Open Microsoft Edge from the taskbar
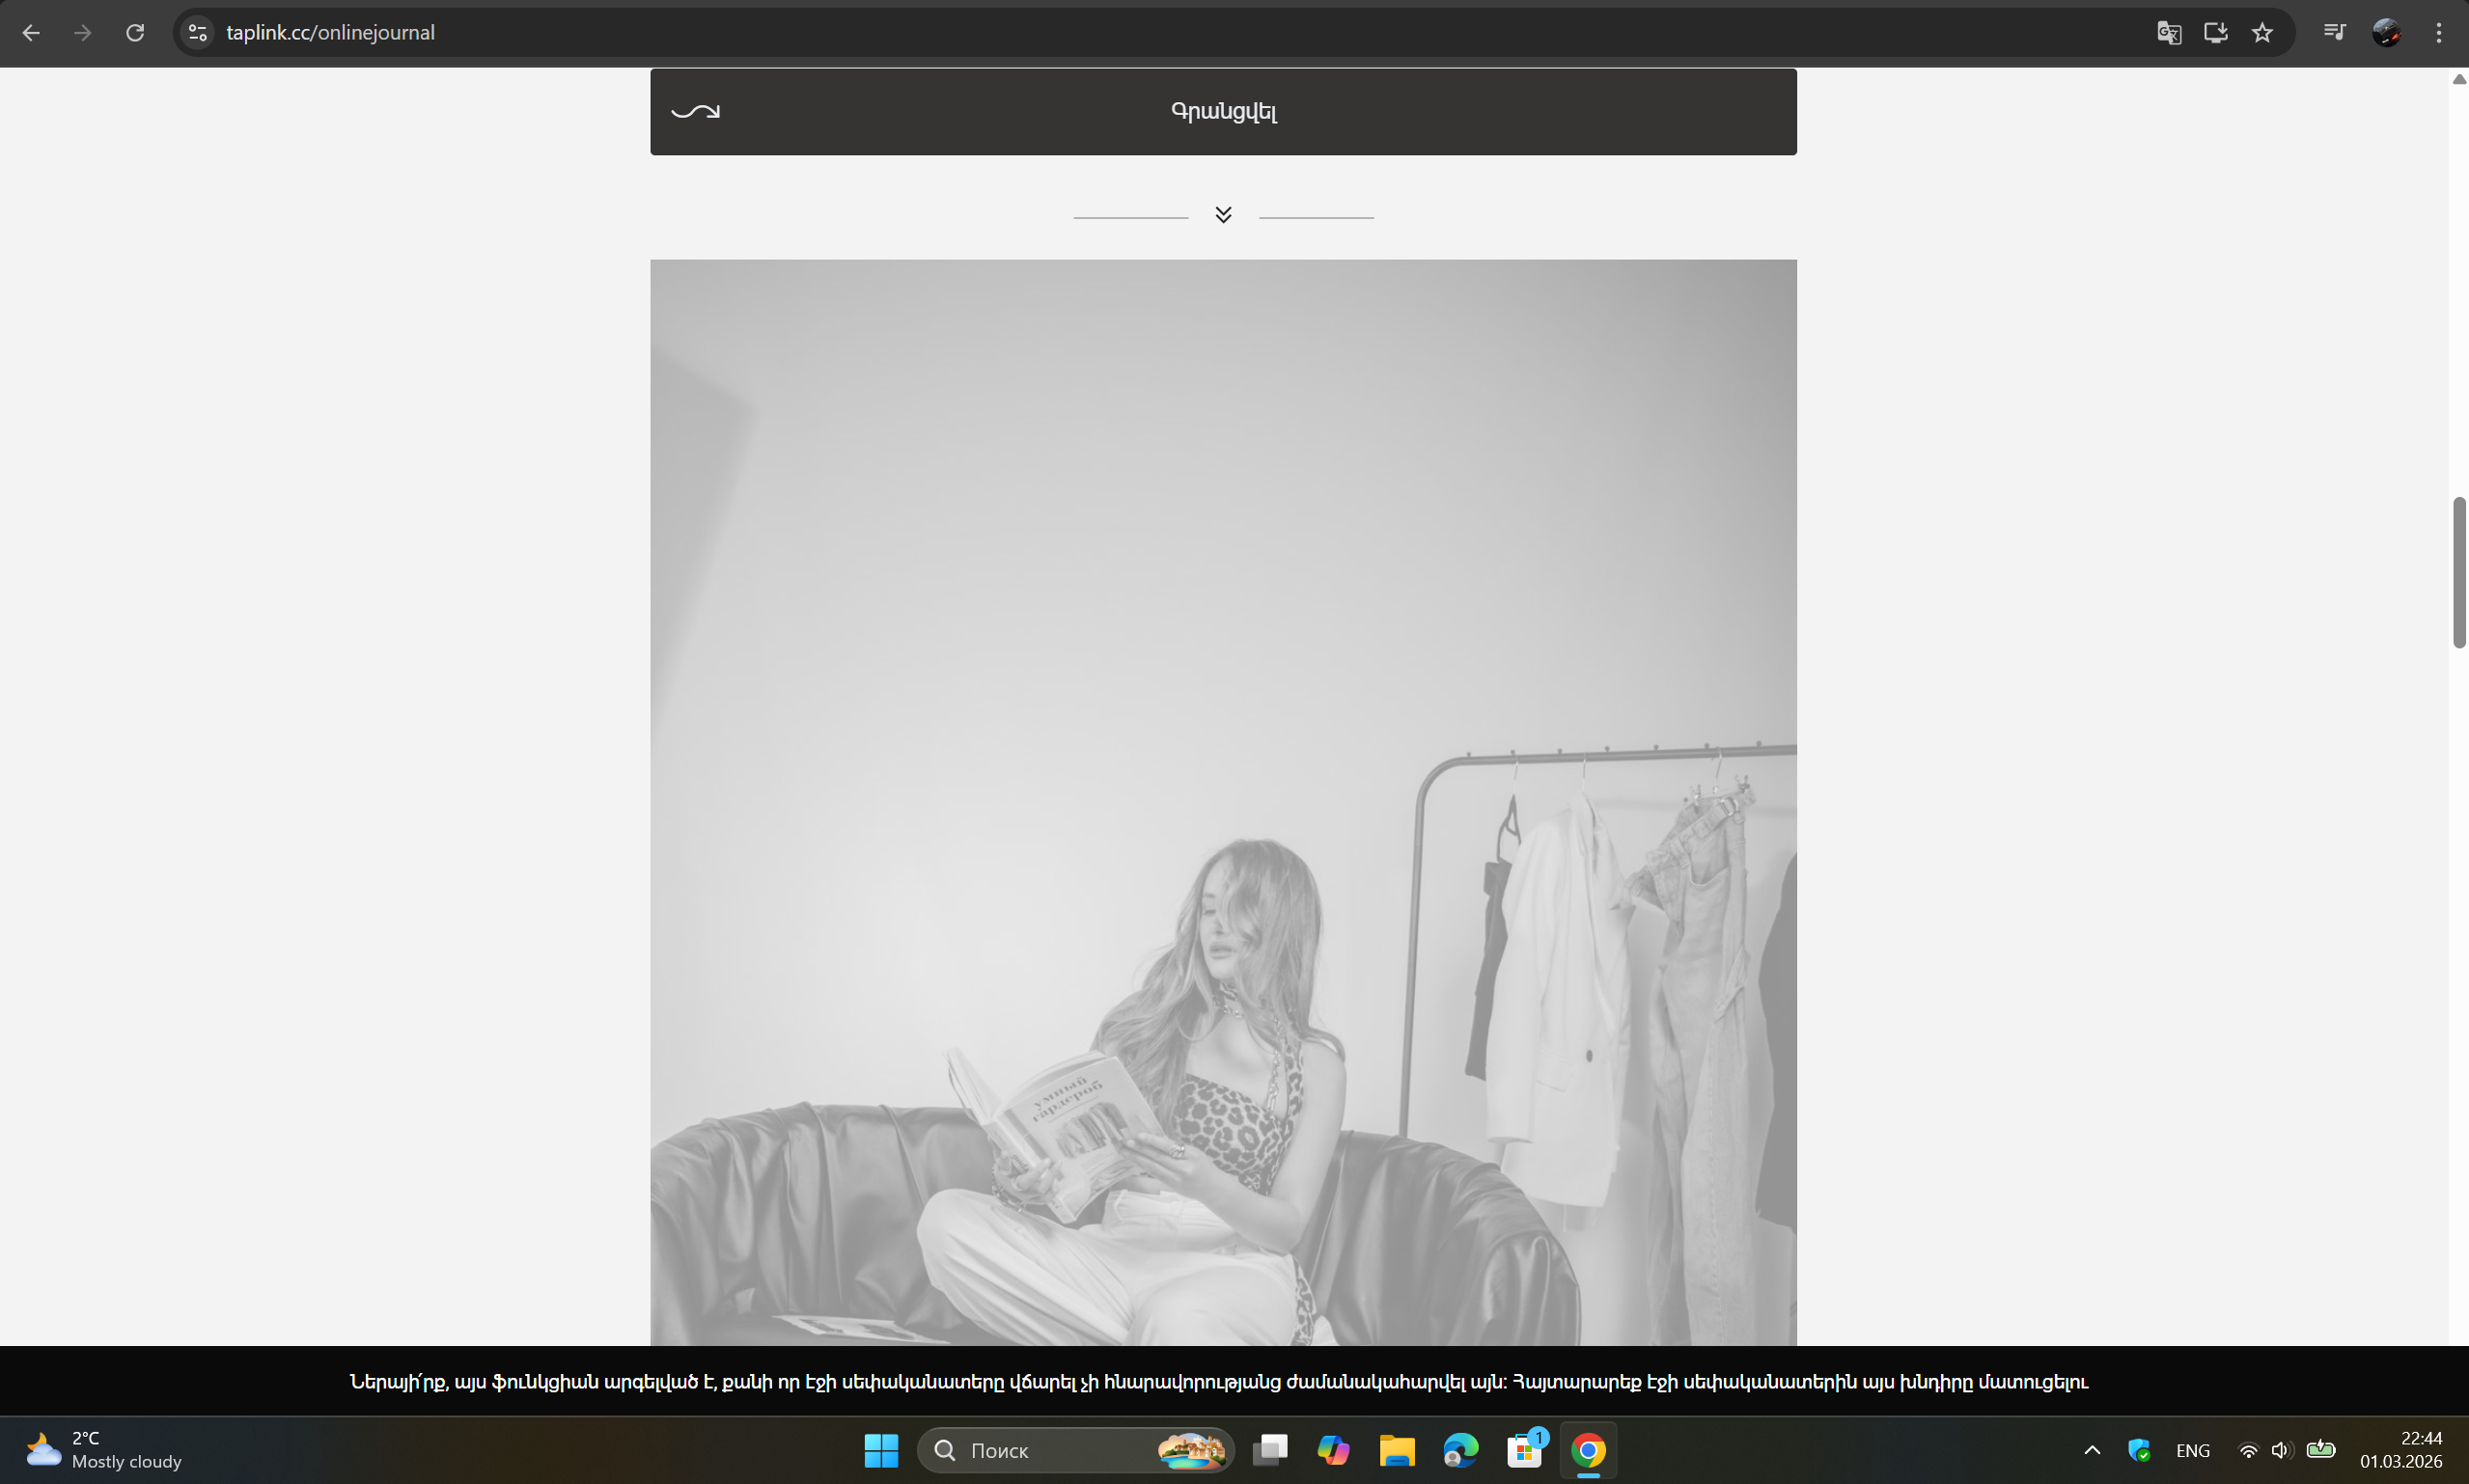Screen dimensions: 2469x1484 [1461, 1450]
